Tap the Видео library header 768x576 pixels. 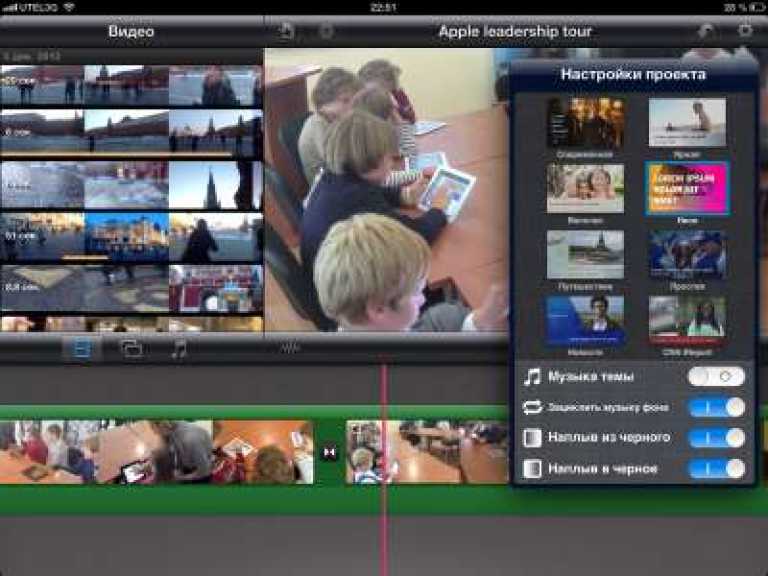tap(131, 31)
